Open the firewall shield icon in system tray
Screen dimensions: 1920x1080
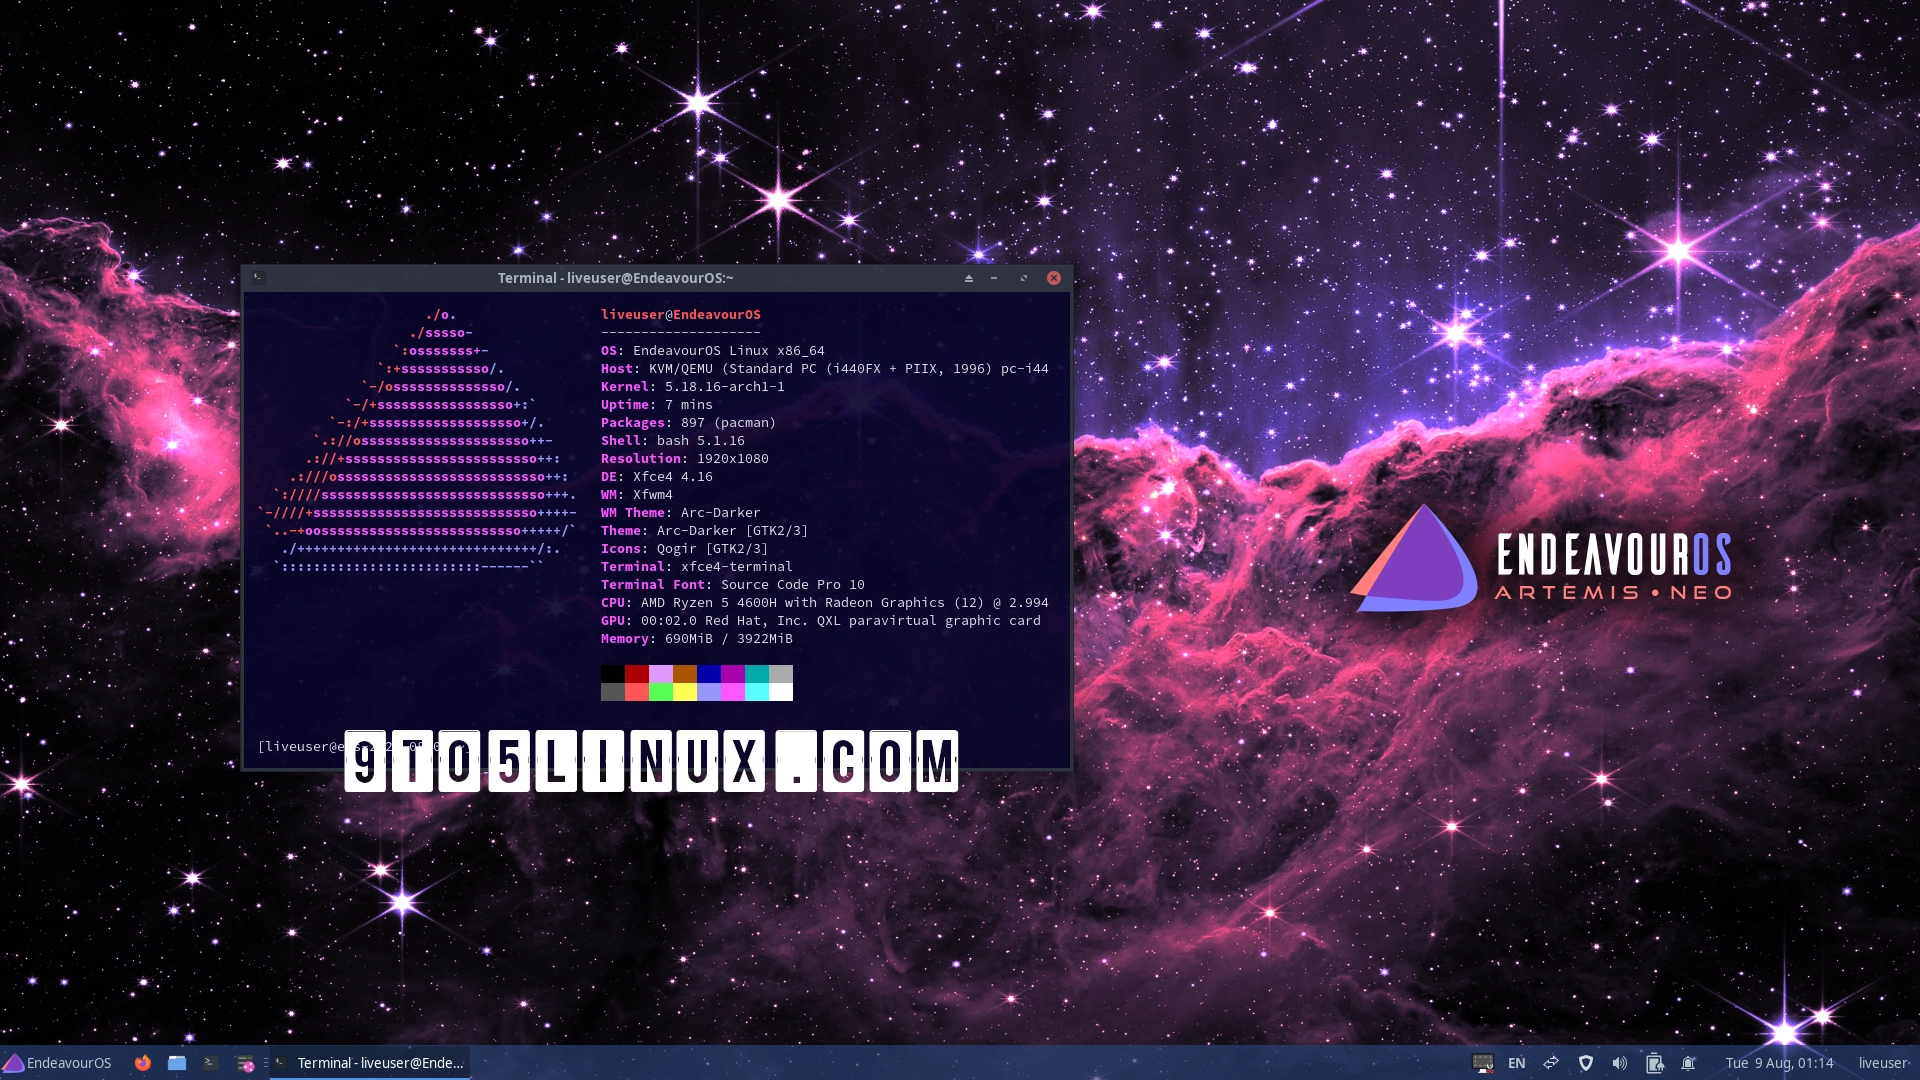pos(1586,1063)
